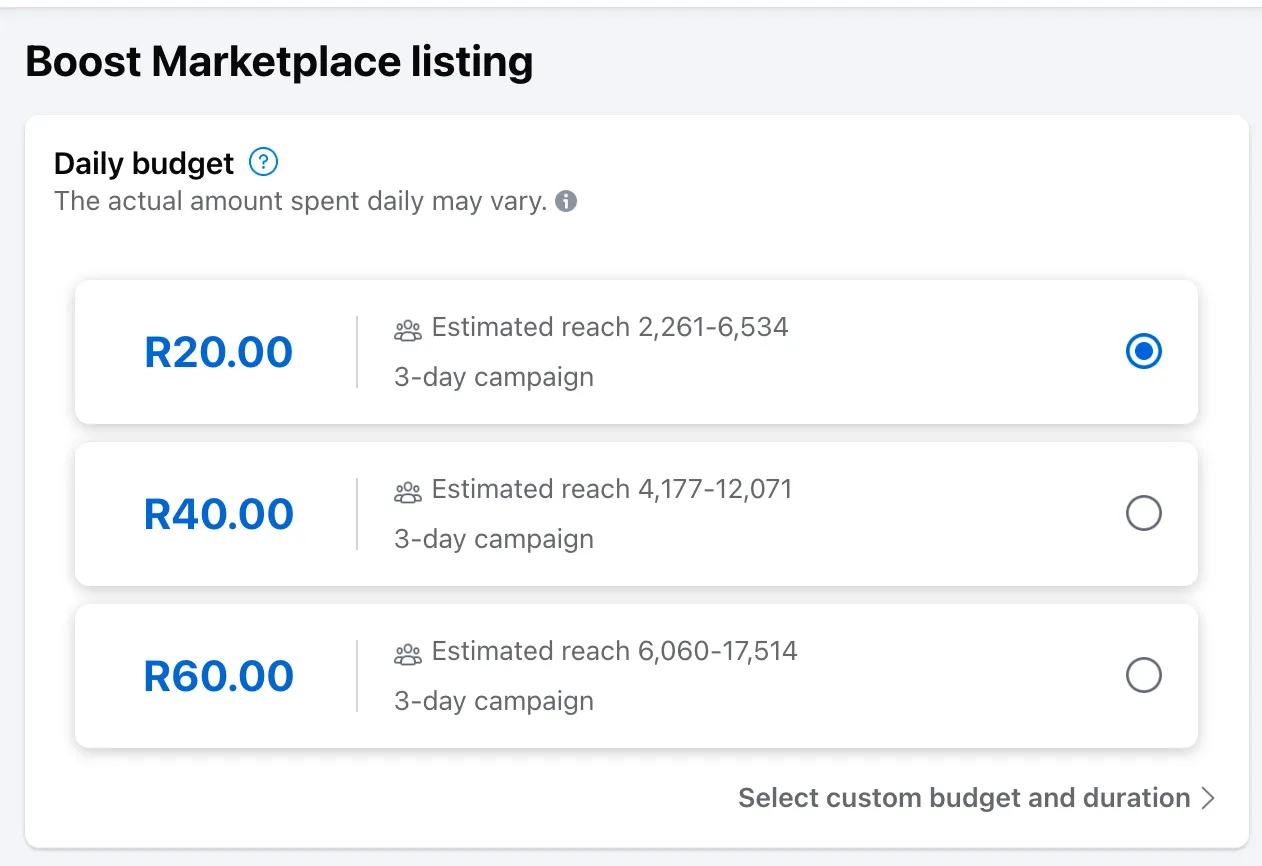
Task: Select the R20.00 budget radio button
Action: click(1143, 352)
